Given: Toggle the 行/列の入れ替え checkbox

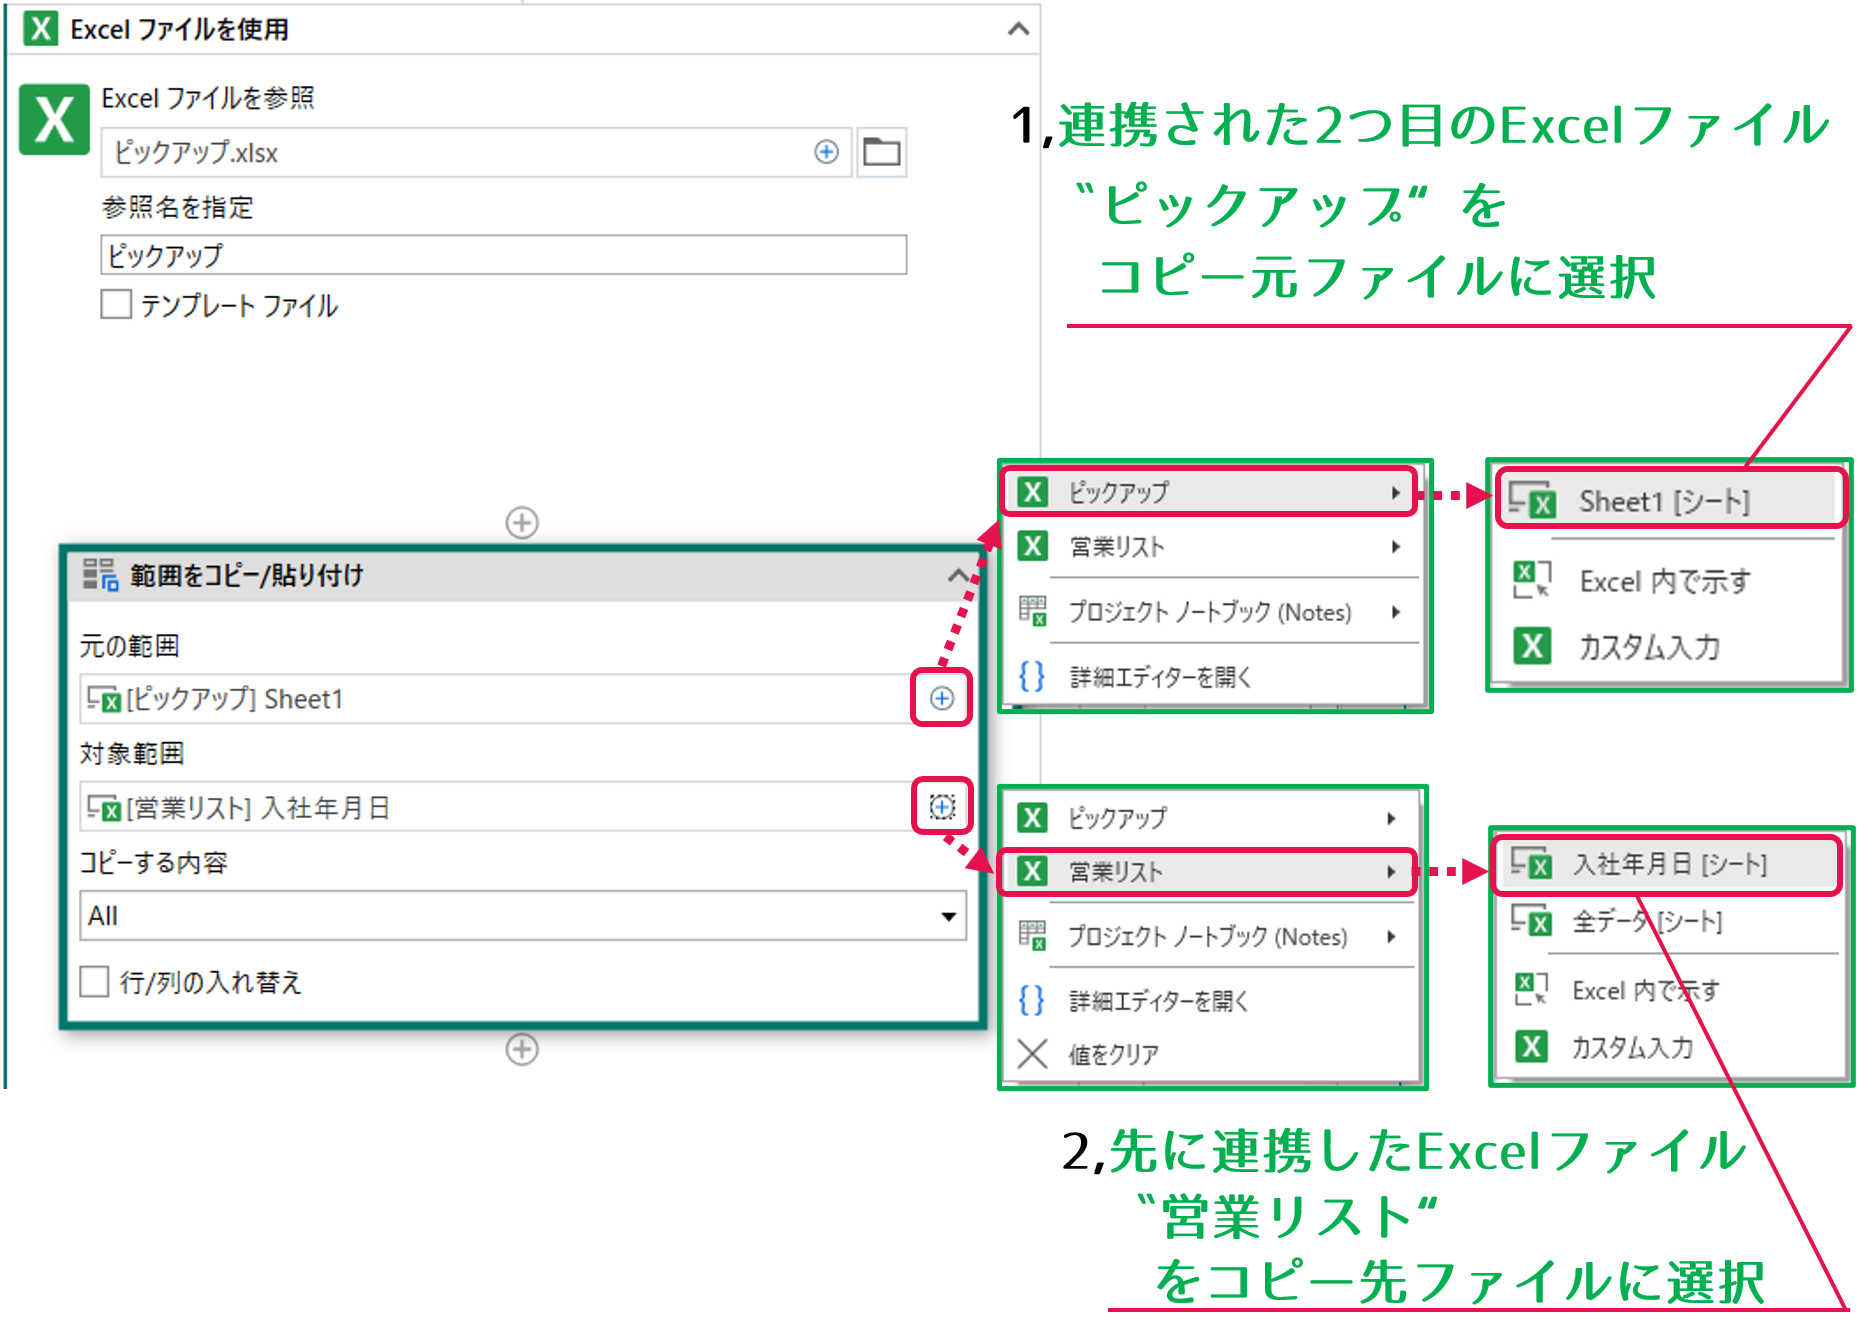Looking at the screenshot, I should coord(95,981).
